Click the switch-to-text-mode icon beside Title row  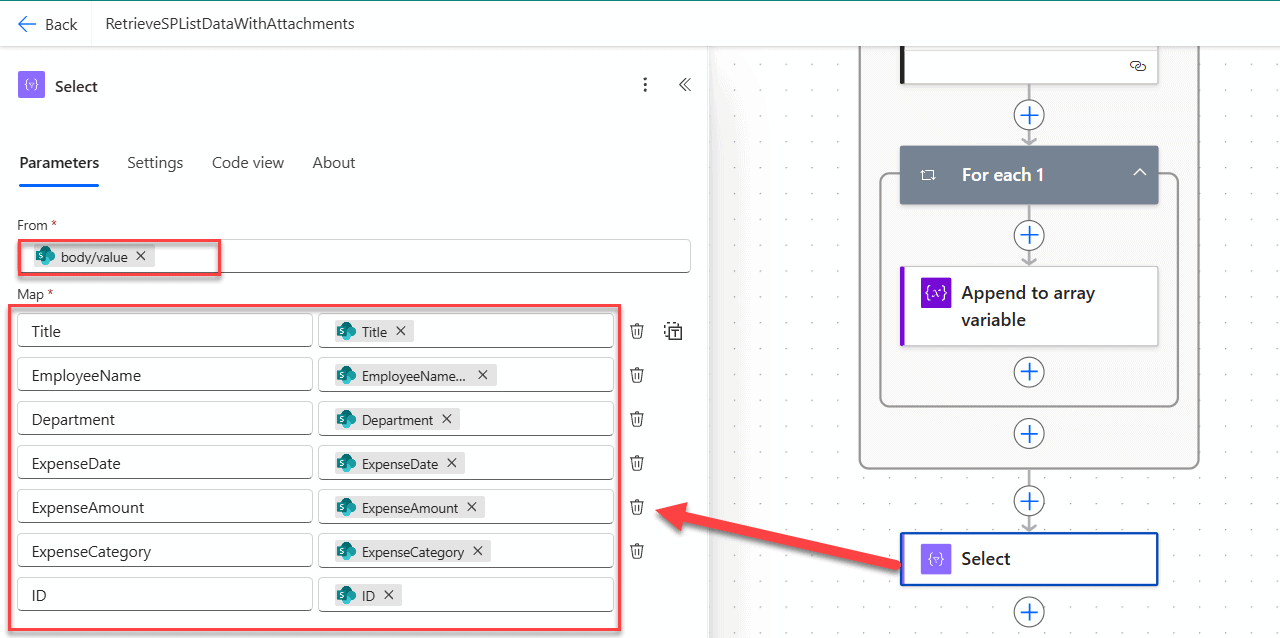click(673, 330)
